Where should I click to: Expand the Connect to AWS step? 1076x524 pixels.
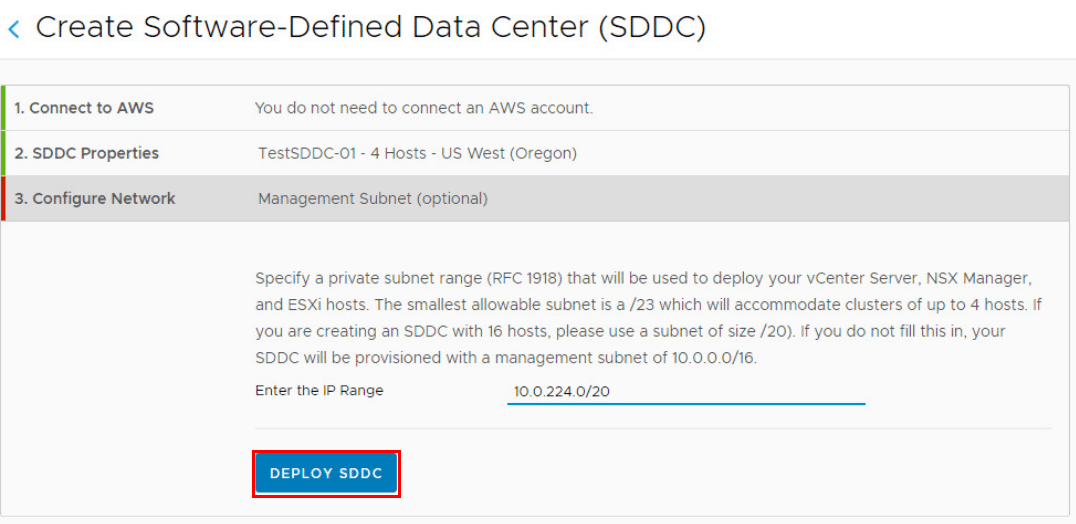tap(84, 108)
